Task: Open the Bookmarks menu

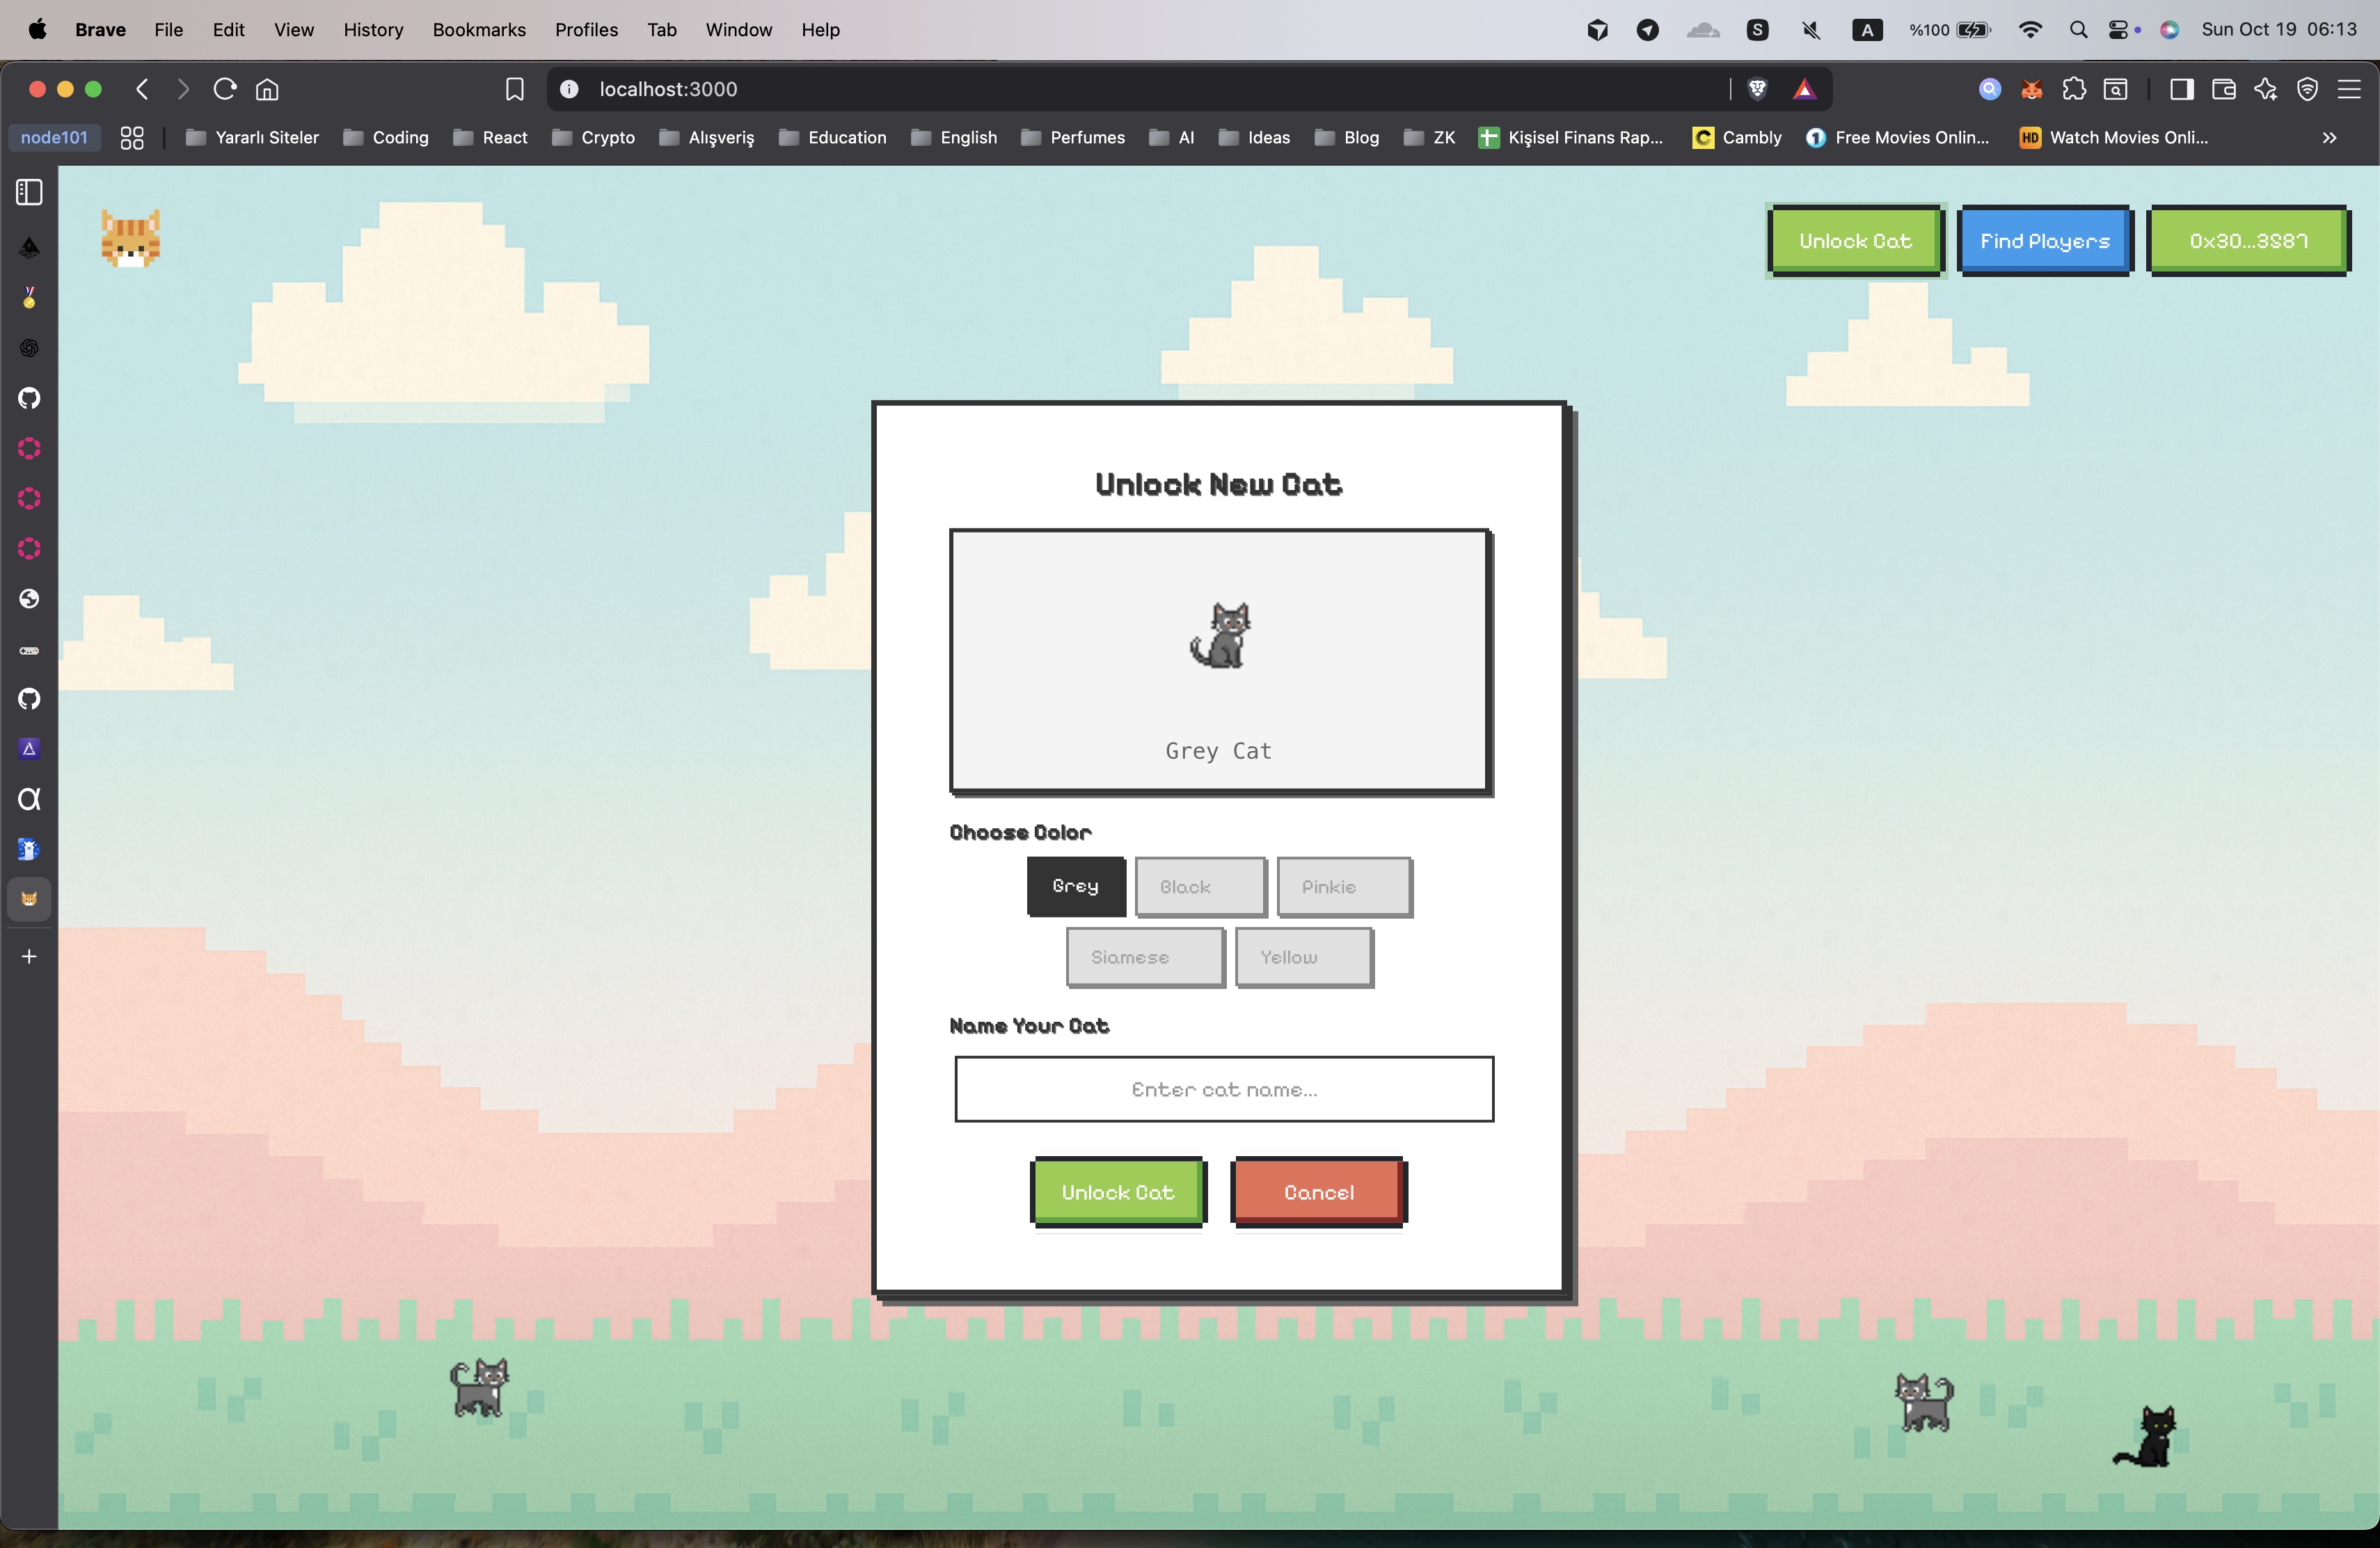Action: (478, 30)
